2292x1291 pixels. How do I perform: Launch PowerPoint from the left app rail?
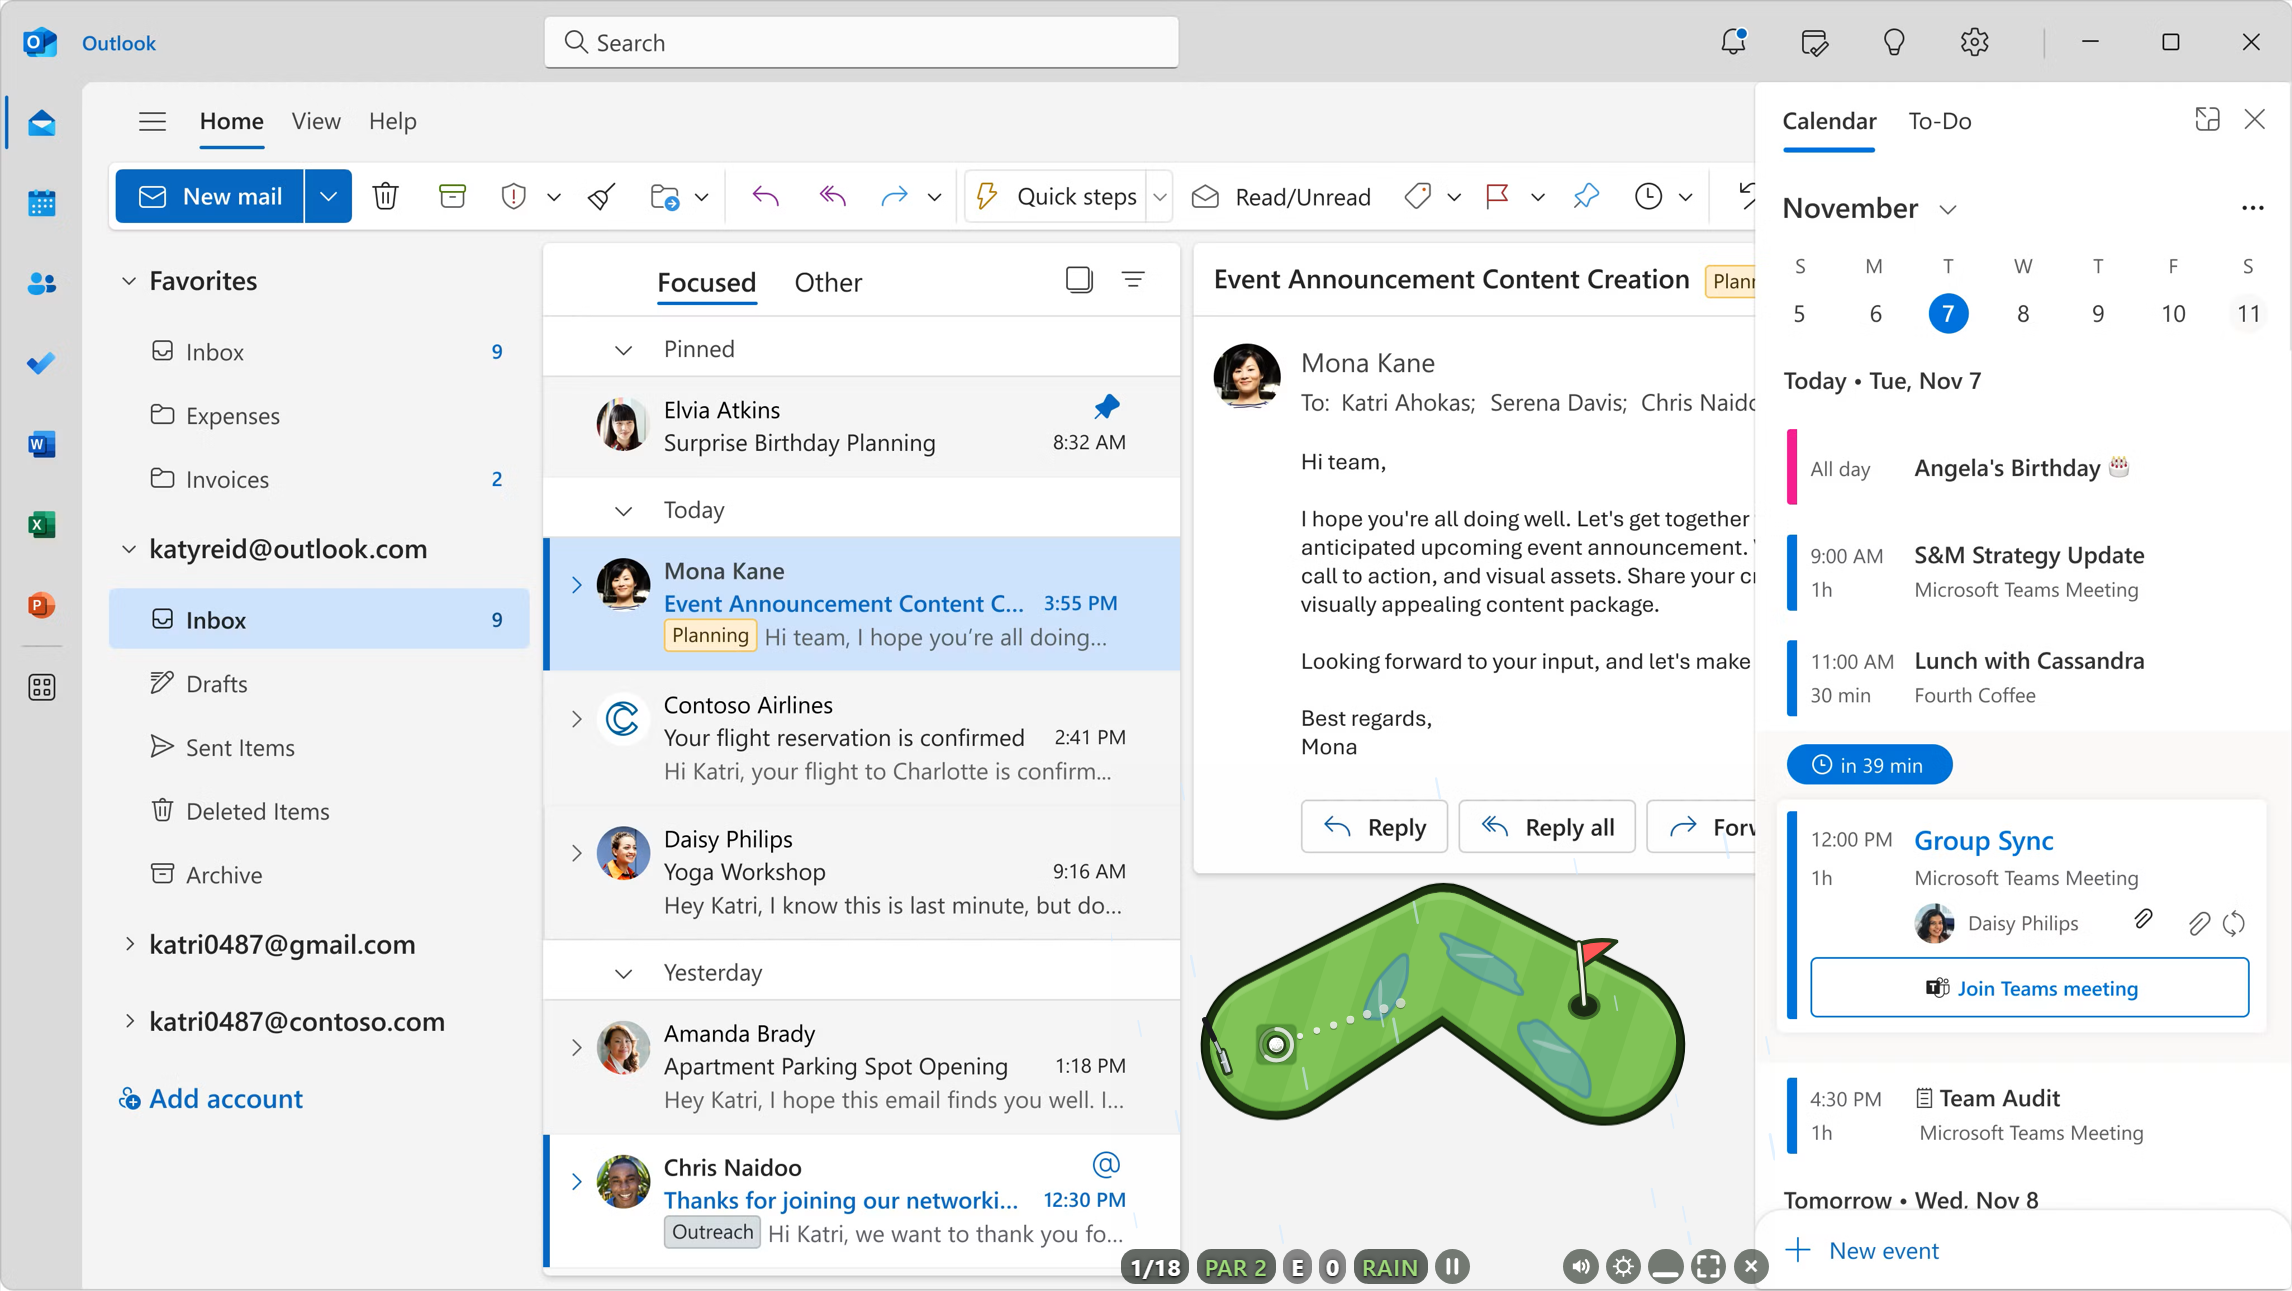click(x=41, y=605)
